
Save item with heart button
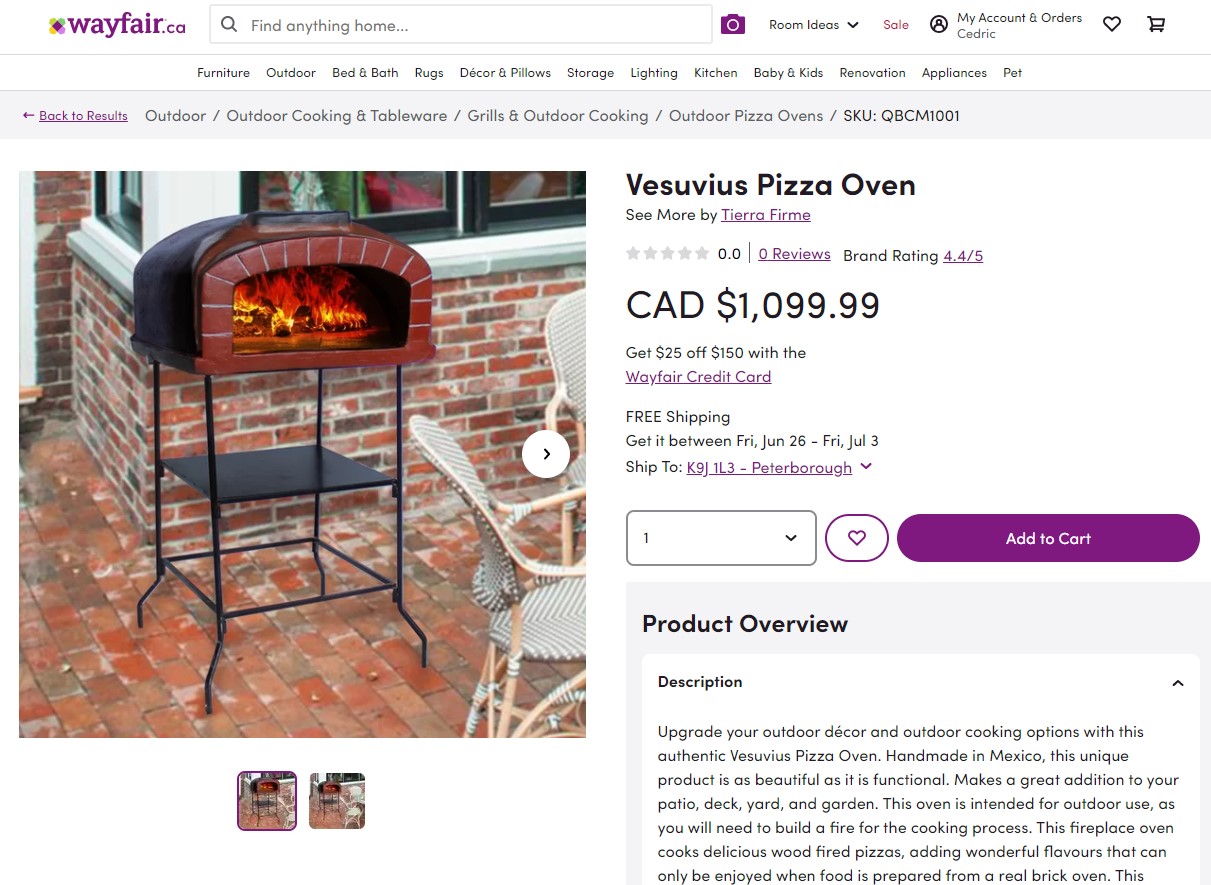(857, 538)
